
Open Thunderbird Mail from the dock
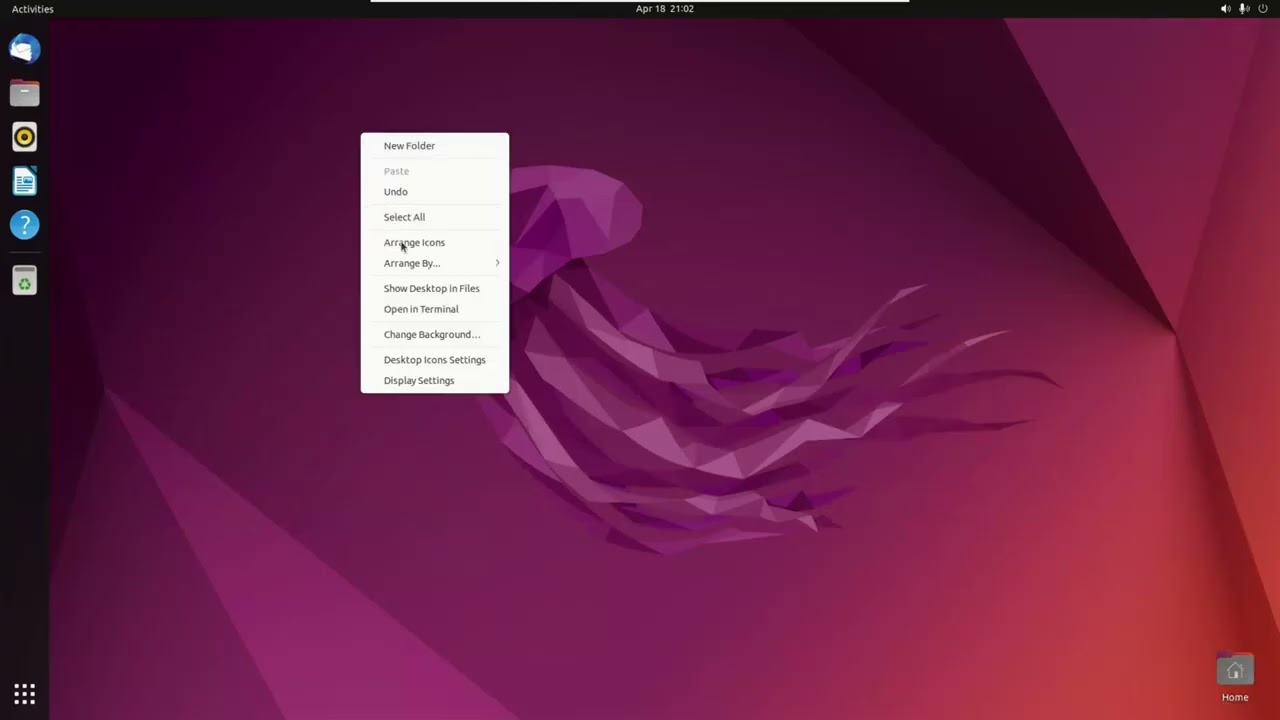coord(24,49)
